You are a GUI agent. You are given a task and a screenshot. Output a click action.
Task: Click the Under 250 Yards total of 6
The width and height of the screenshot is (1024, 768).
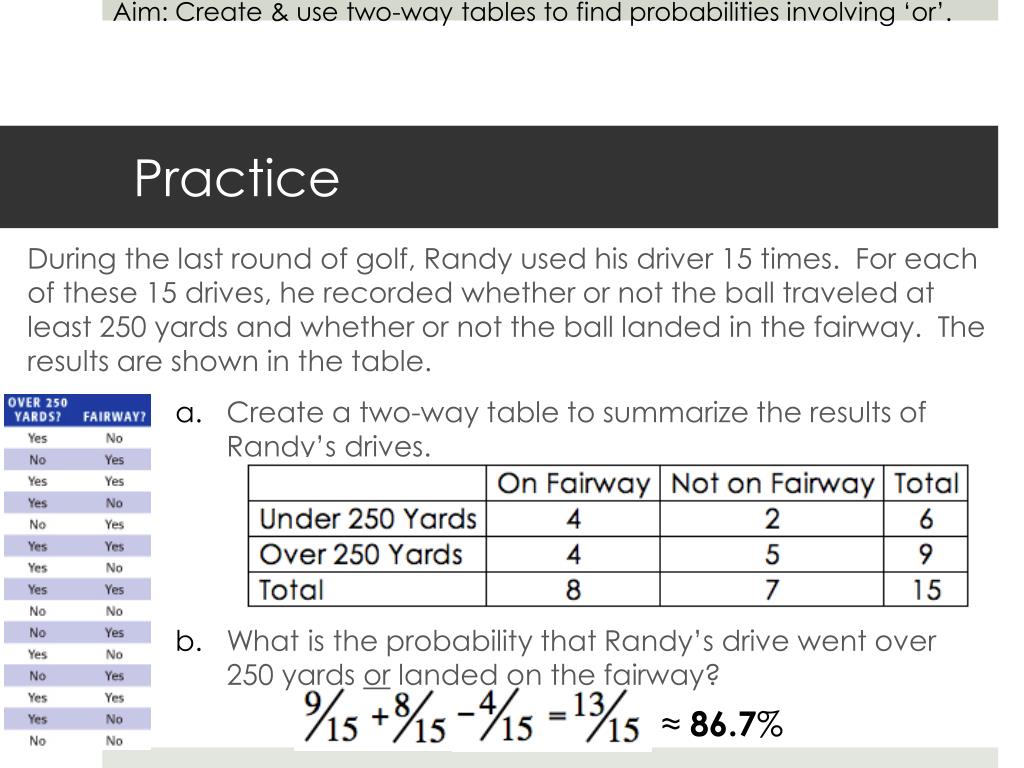[x=926, y=519]
